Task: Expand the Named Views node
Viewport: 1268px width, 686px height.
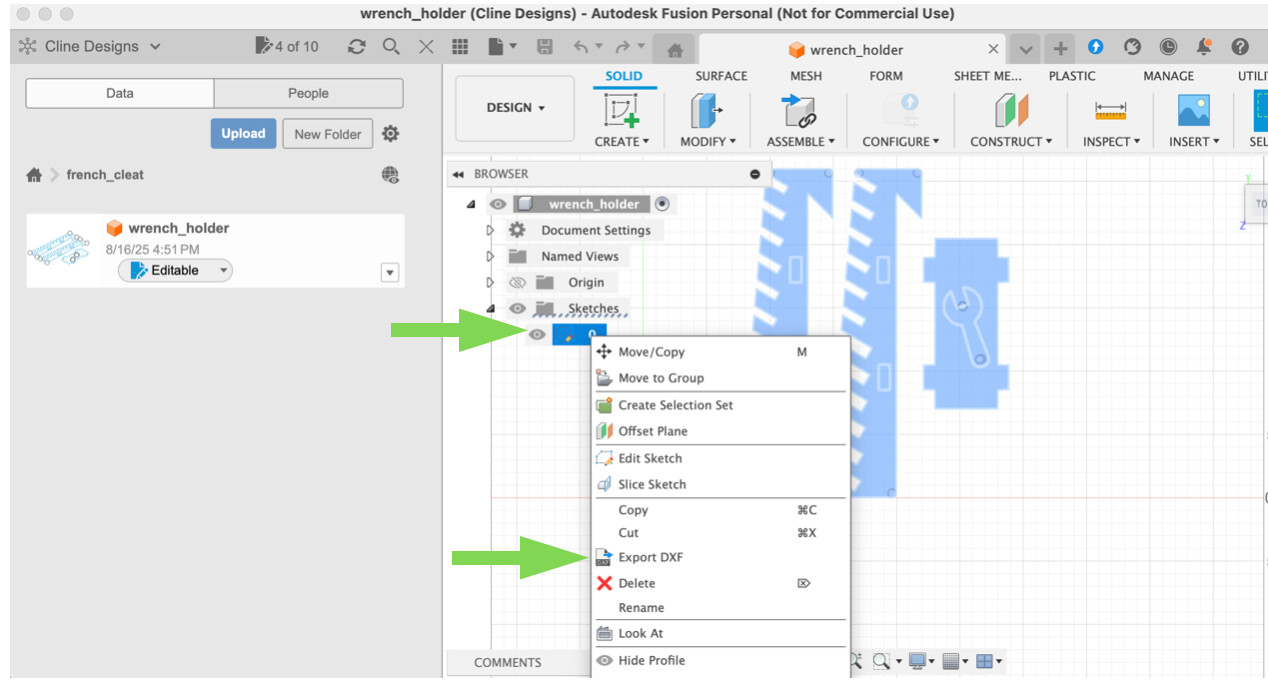Action: 490,256
